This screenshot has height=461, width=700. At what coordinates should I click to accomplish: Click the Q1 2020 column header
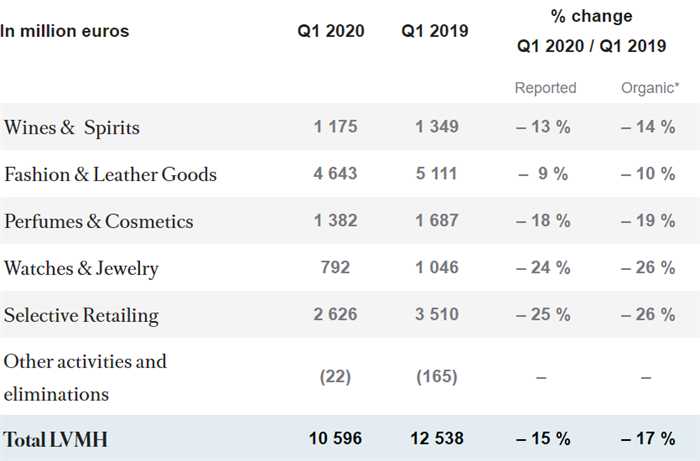[331, 31]
